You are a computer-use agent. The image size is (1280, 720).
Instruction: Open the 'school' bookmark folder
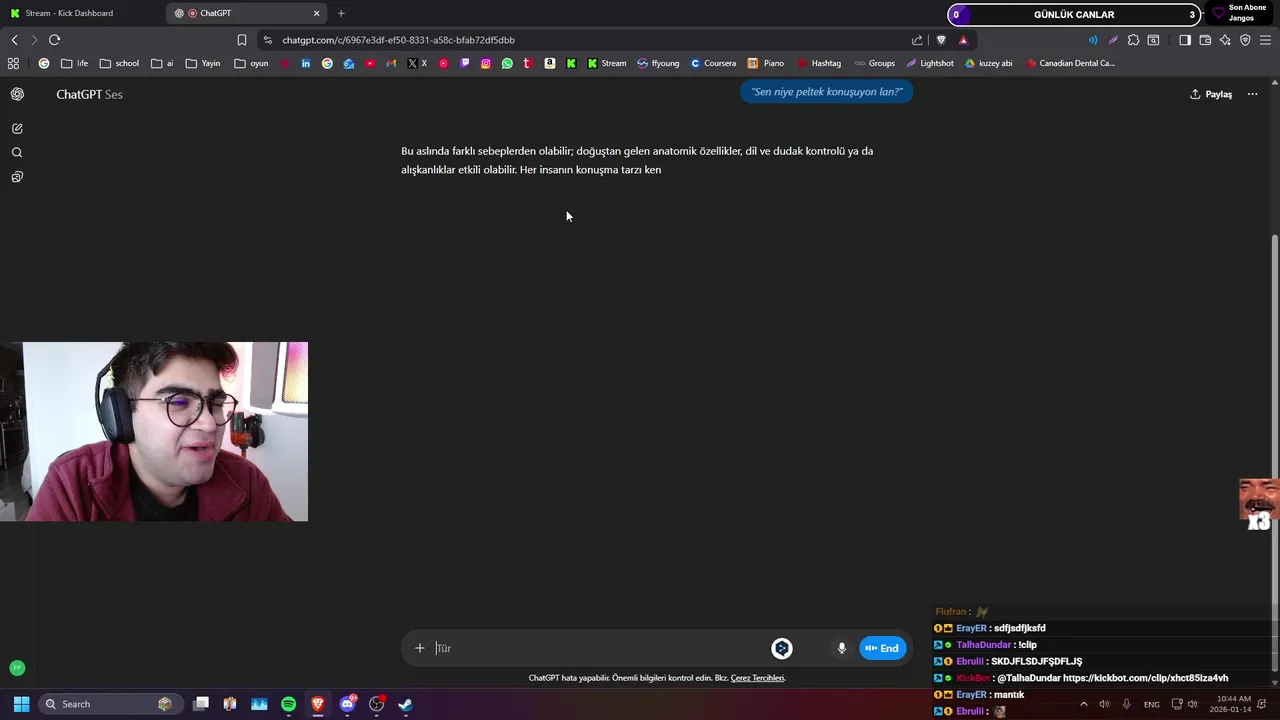[119, 63]
